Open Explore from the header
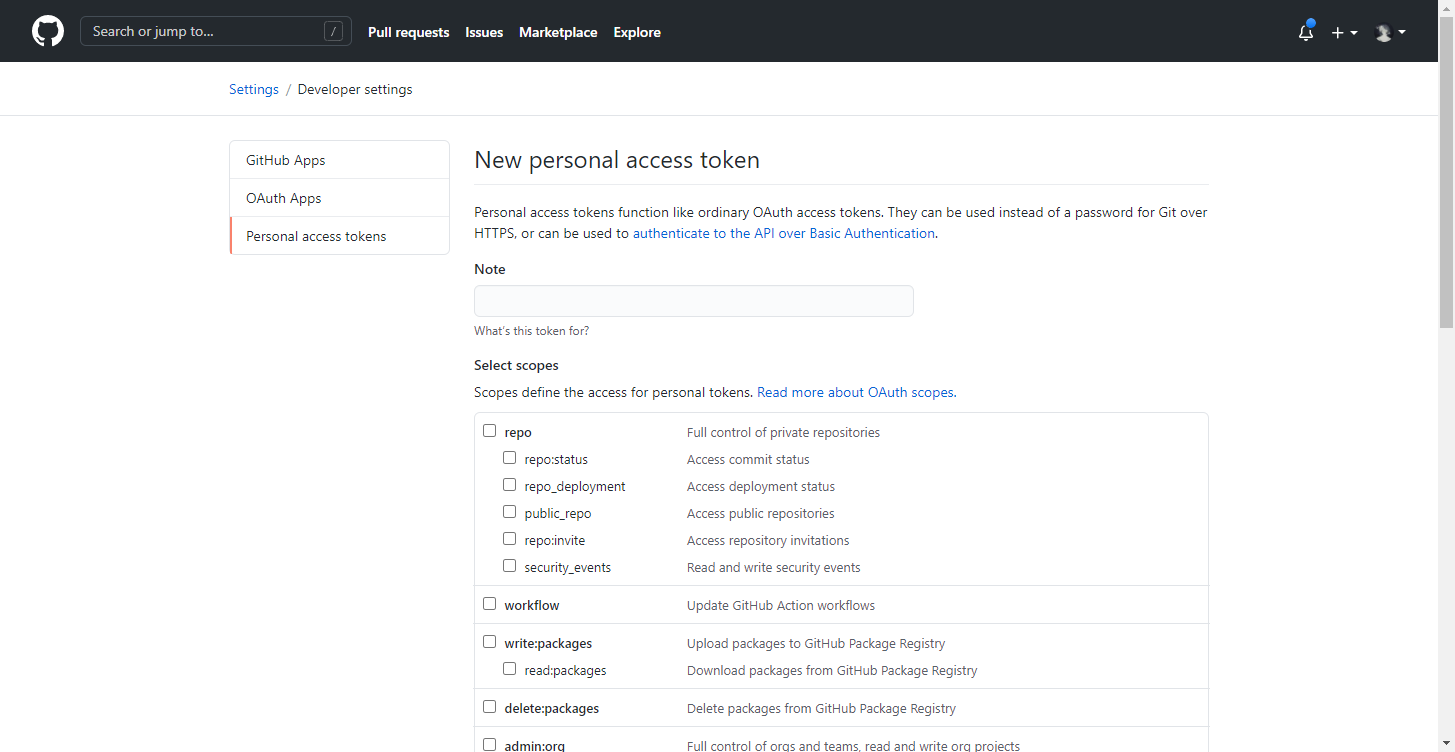Screen dimensions: 1455x752 pyautogui.click(x=637, y=32)
